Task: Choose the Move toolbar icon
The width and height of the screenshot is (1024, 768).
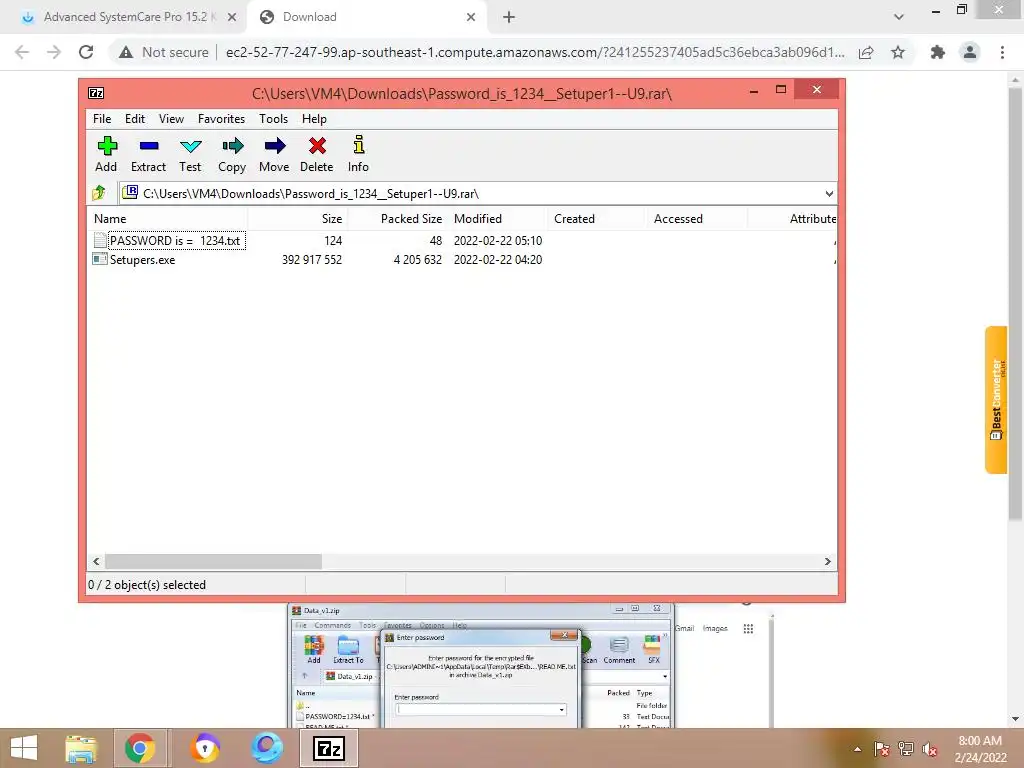Action: coord(274,154)
